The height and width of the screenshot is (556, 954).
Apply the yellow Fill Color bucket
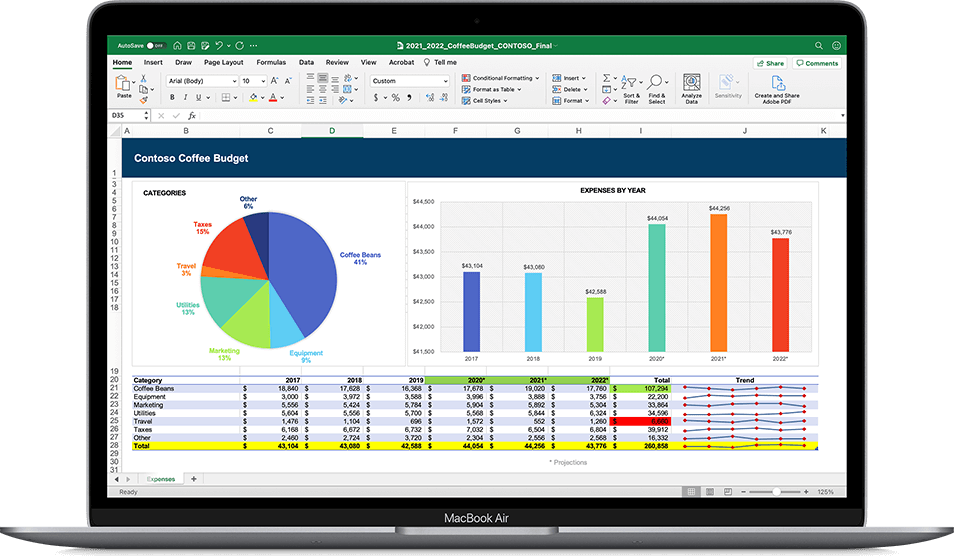pos(254,97)
